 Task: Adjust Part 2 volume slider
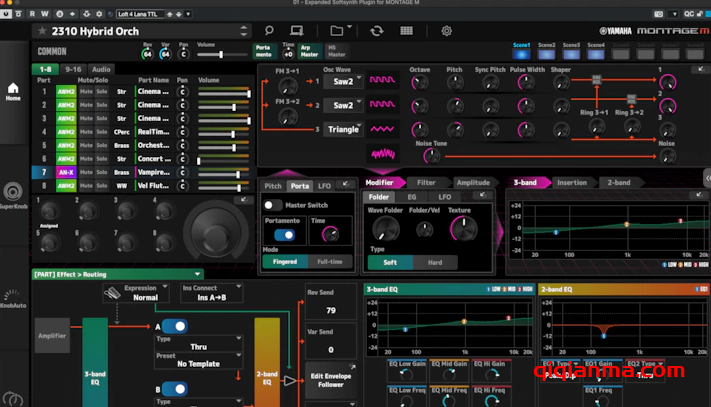click(x=224, y=107)
